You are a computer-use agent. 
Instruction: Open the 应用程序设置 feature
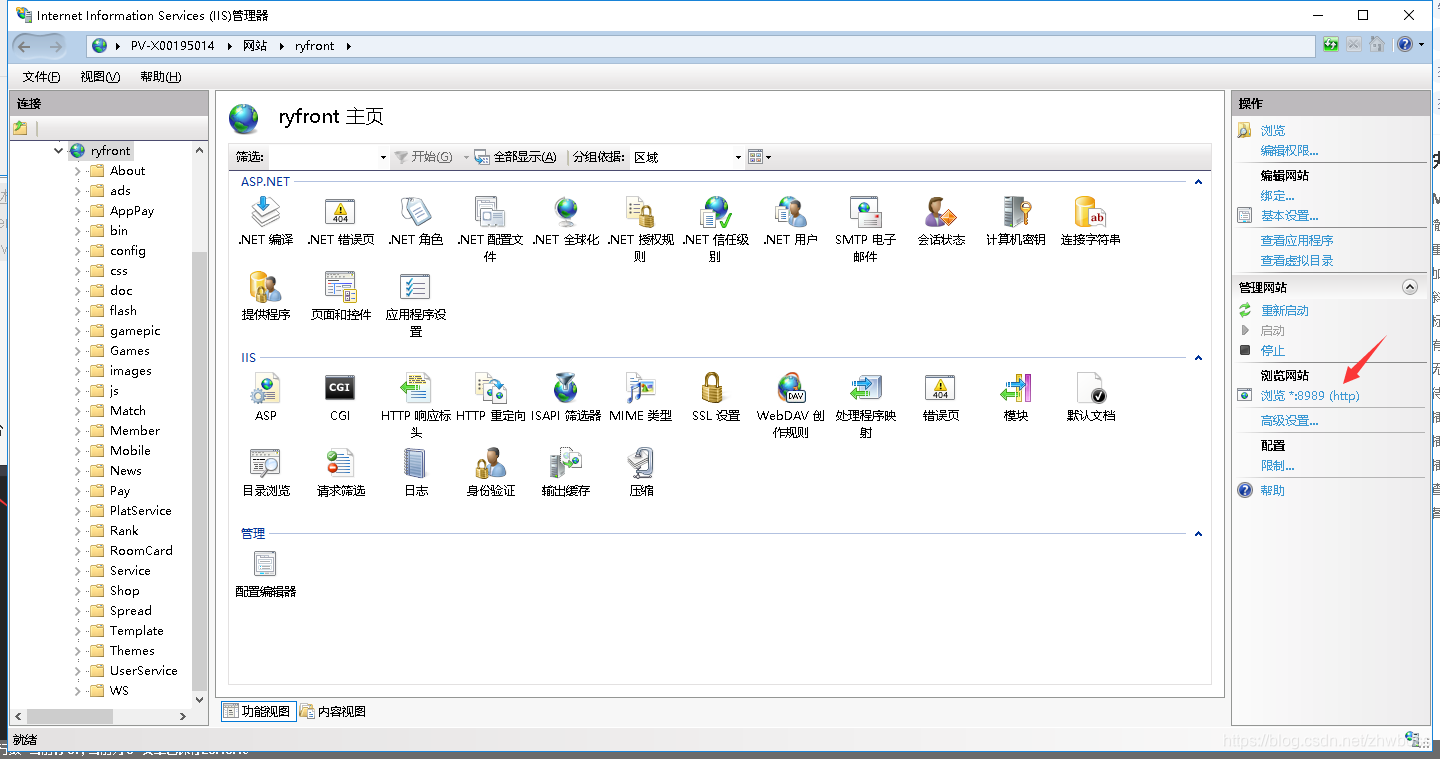click(x=415, y=304)
